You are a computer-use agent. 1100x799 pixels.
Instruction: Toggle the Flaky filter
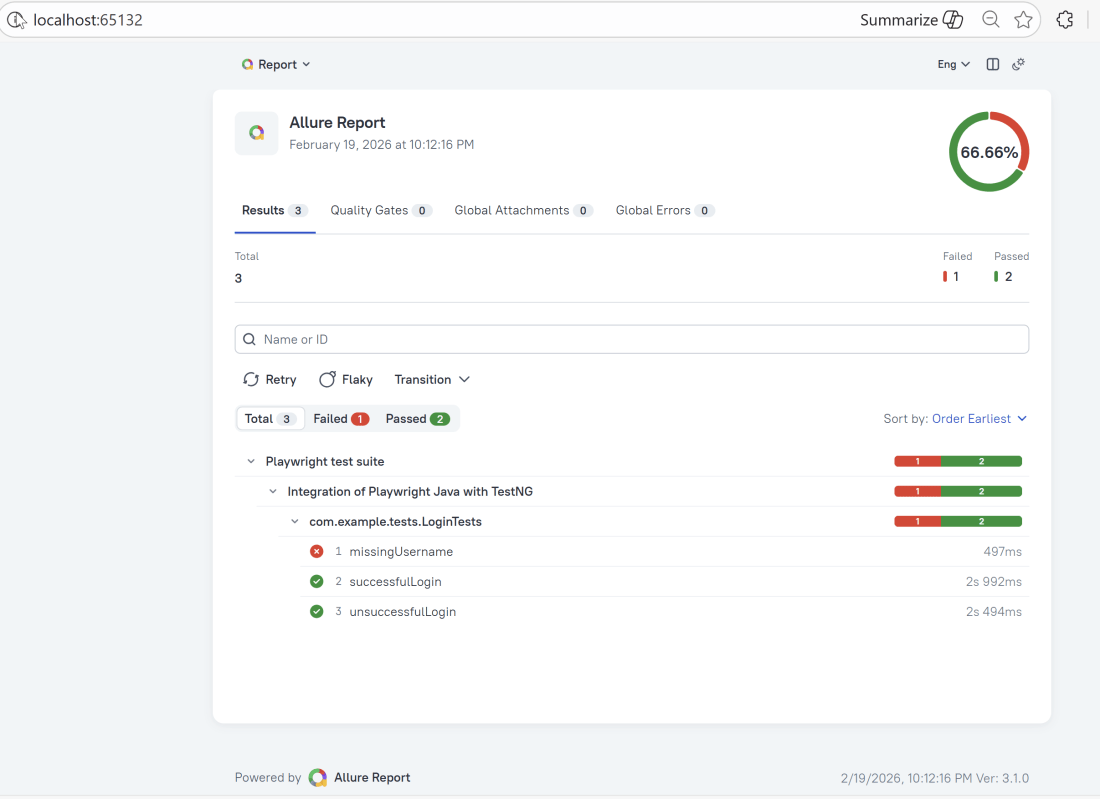[x=346, y=380]
